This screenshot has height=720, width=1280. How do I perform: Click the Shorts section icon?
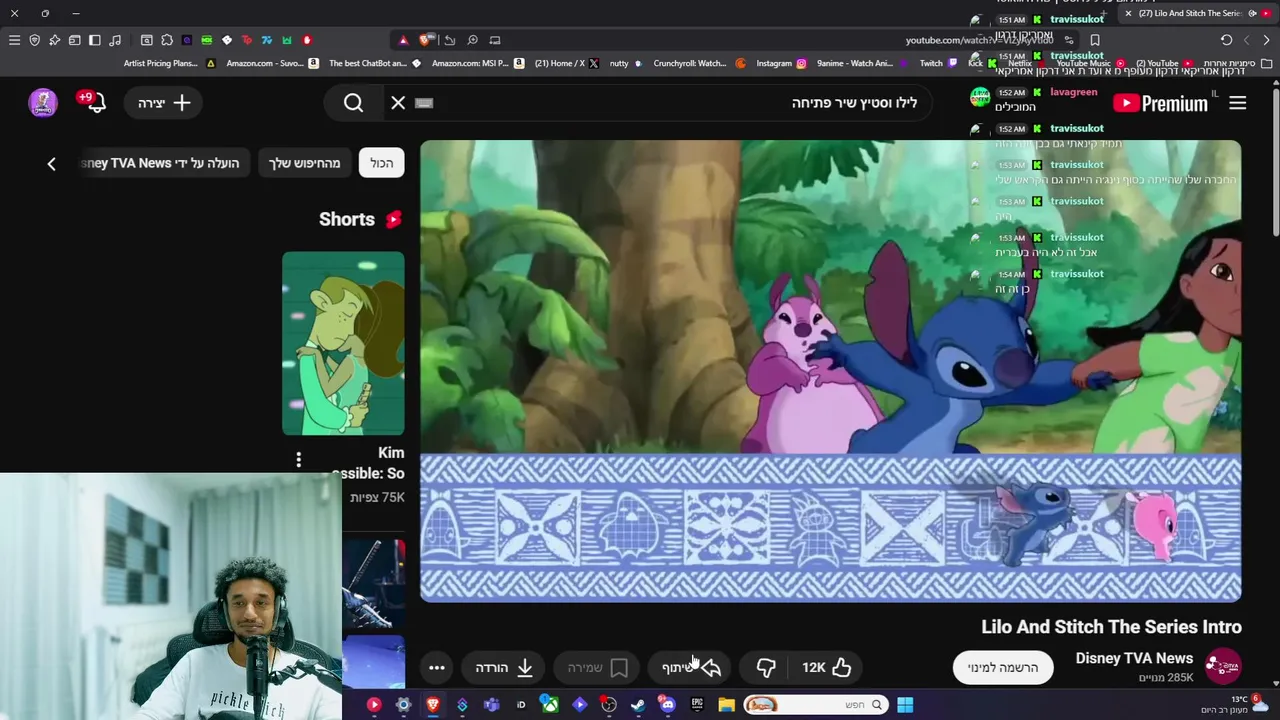point(394,219)
